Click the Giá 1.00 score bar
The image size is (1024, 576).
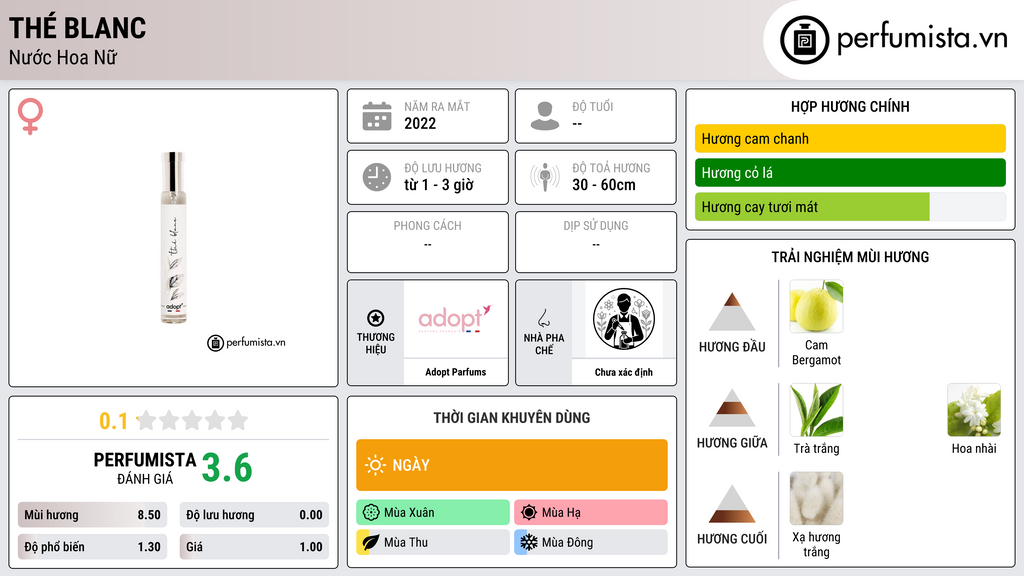pyautogui.click(x=254, y=547)
